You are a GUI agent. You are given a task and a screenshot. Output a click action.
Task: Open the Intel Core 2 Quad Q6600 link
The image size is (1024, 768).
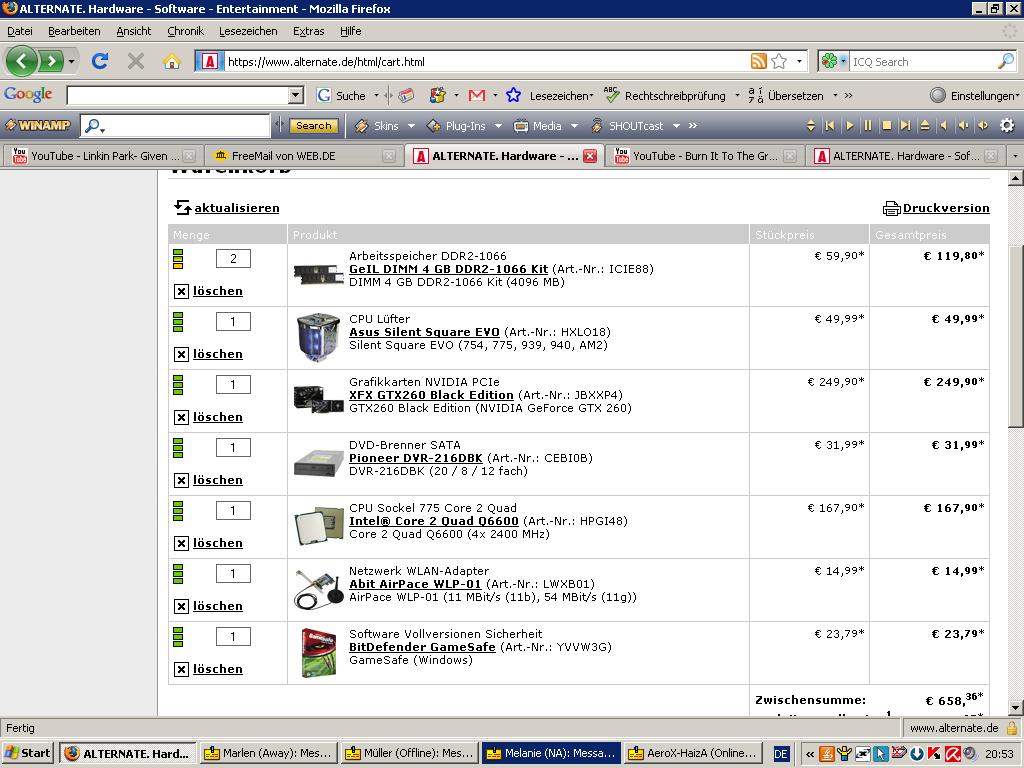coord(434,521)
